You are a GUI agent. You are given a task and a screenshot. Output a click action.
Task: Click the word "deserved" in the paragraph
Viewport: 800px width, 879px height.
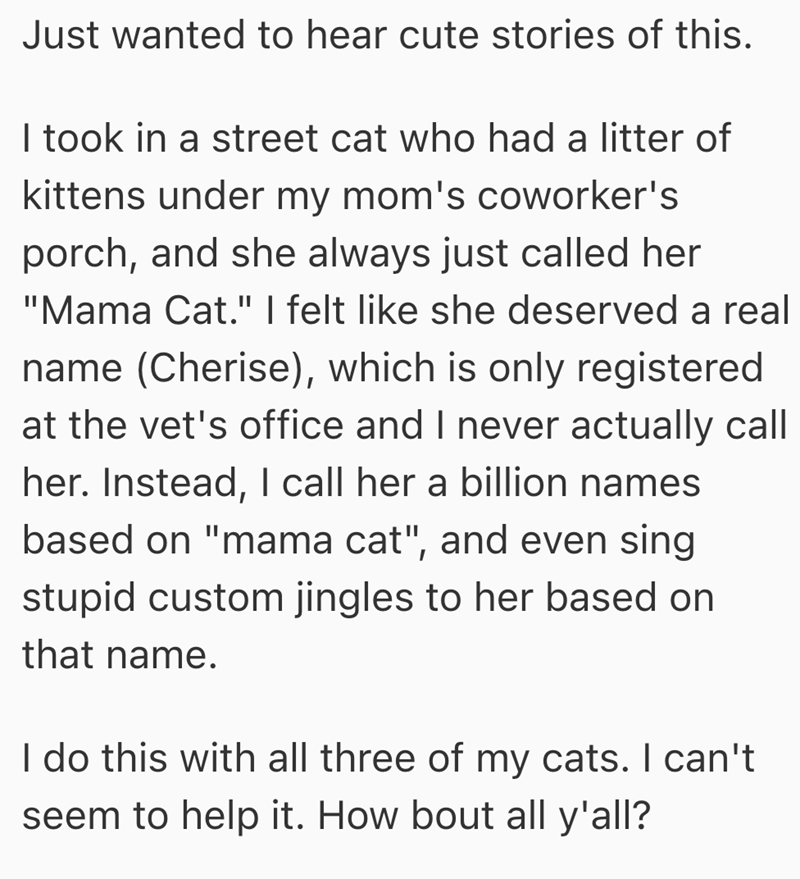[x=603, y=313]
